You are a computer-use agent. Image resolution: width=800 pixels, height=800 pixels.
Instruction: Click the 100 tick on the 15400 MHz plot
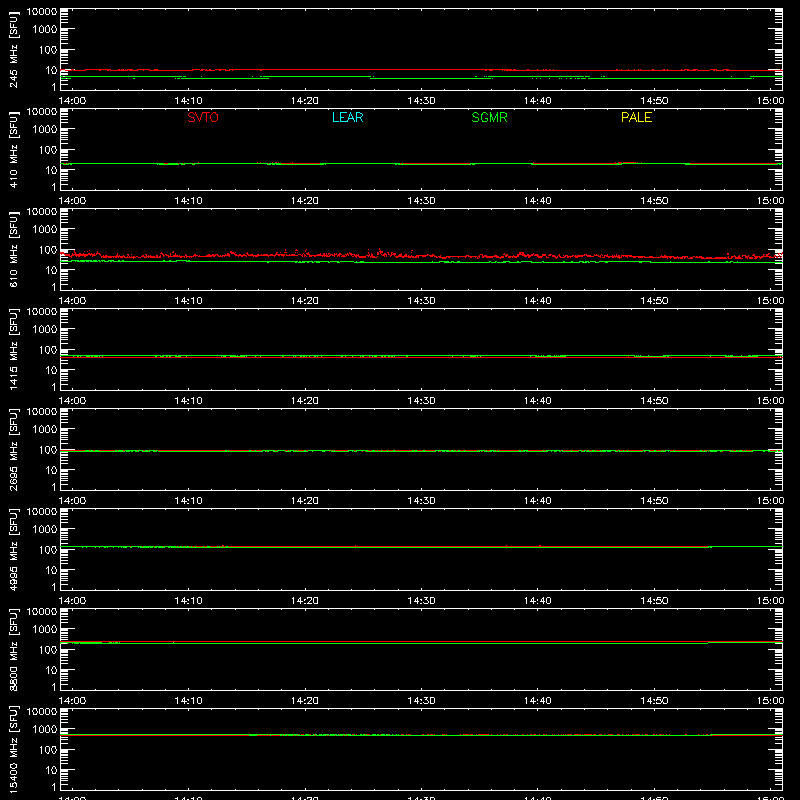(x=48, y=750)
